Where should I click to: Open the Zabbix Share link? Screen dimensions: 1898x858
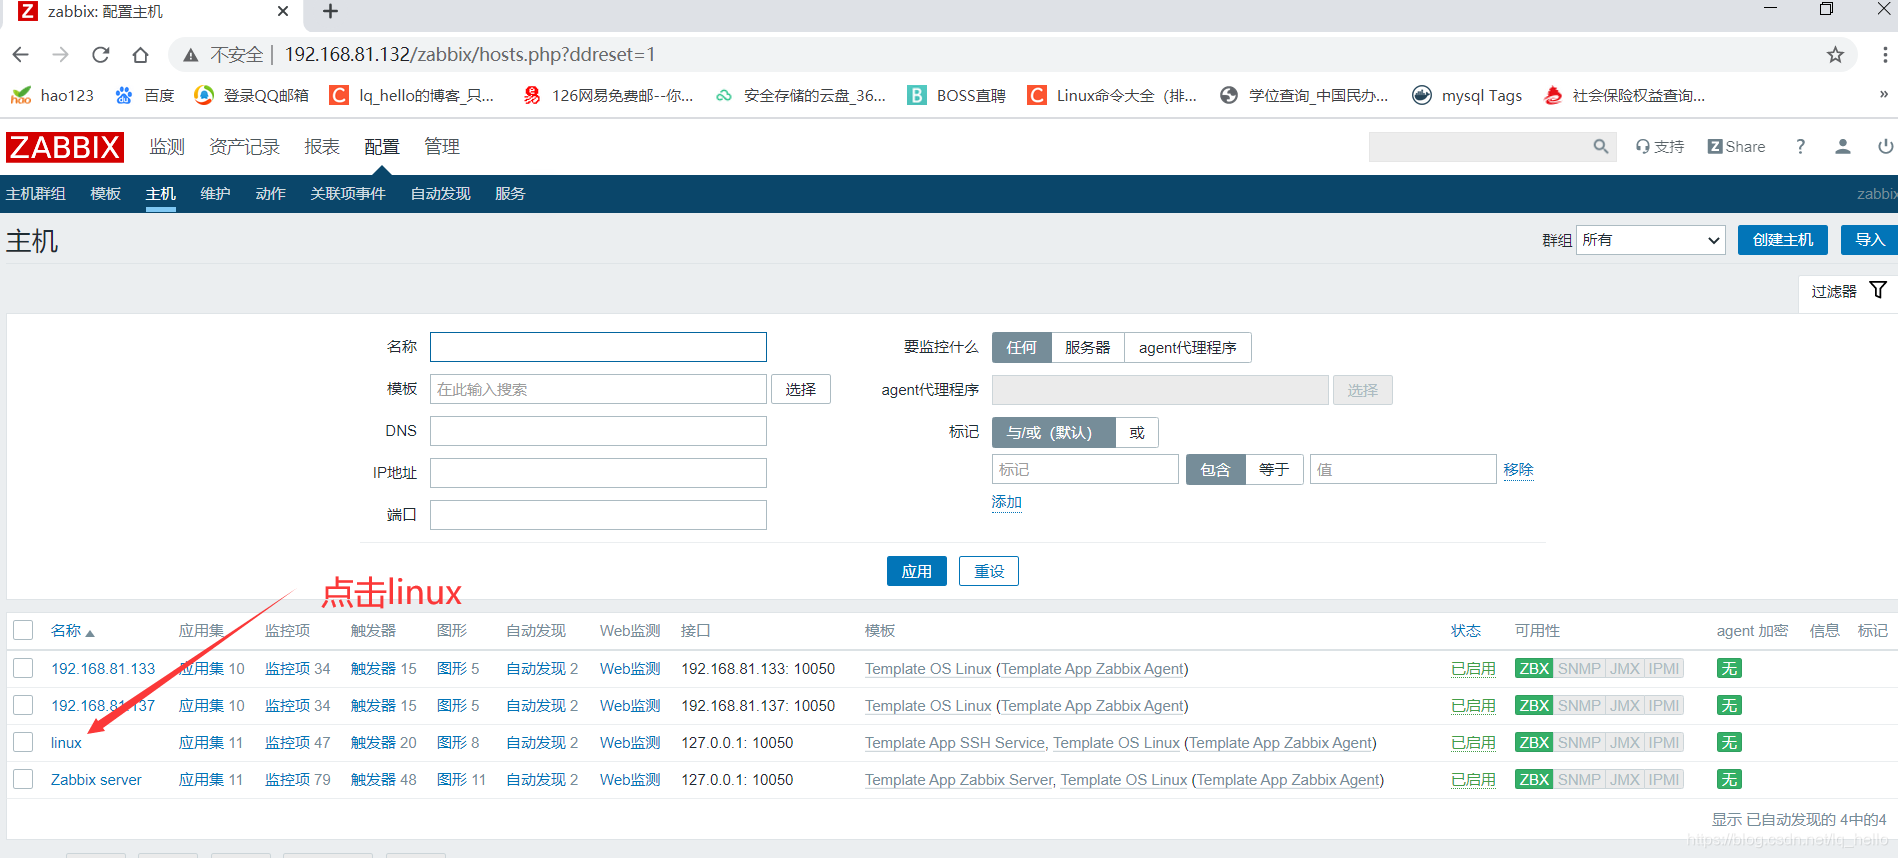click(1737, 146)
